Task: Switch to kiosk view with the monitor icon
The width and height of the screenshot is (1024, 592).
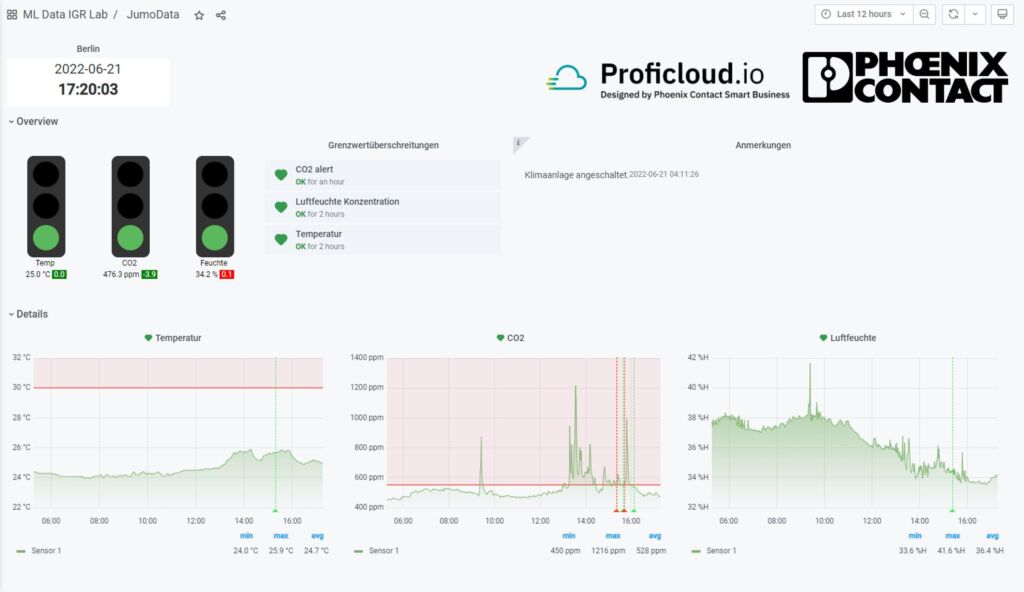Action: [x=1002, y=14]
